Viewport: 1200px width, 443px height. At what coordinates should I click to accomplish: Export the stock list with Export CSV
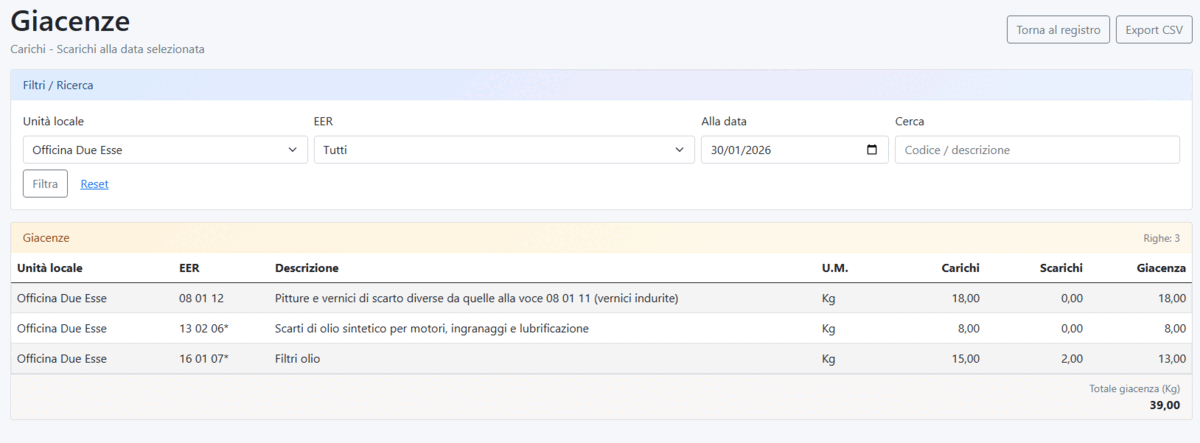1153,30
